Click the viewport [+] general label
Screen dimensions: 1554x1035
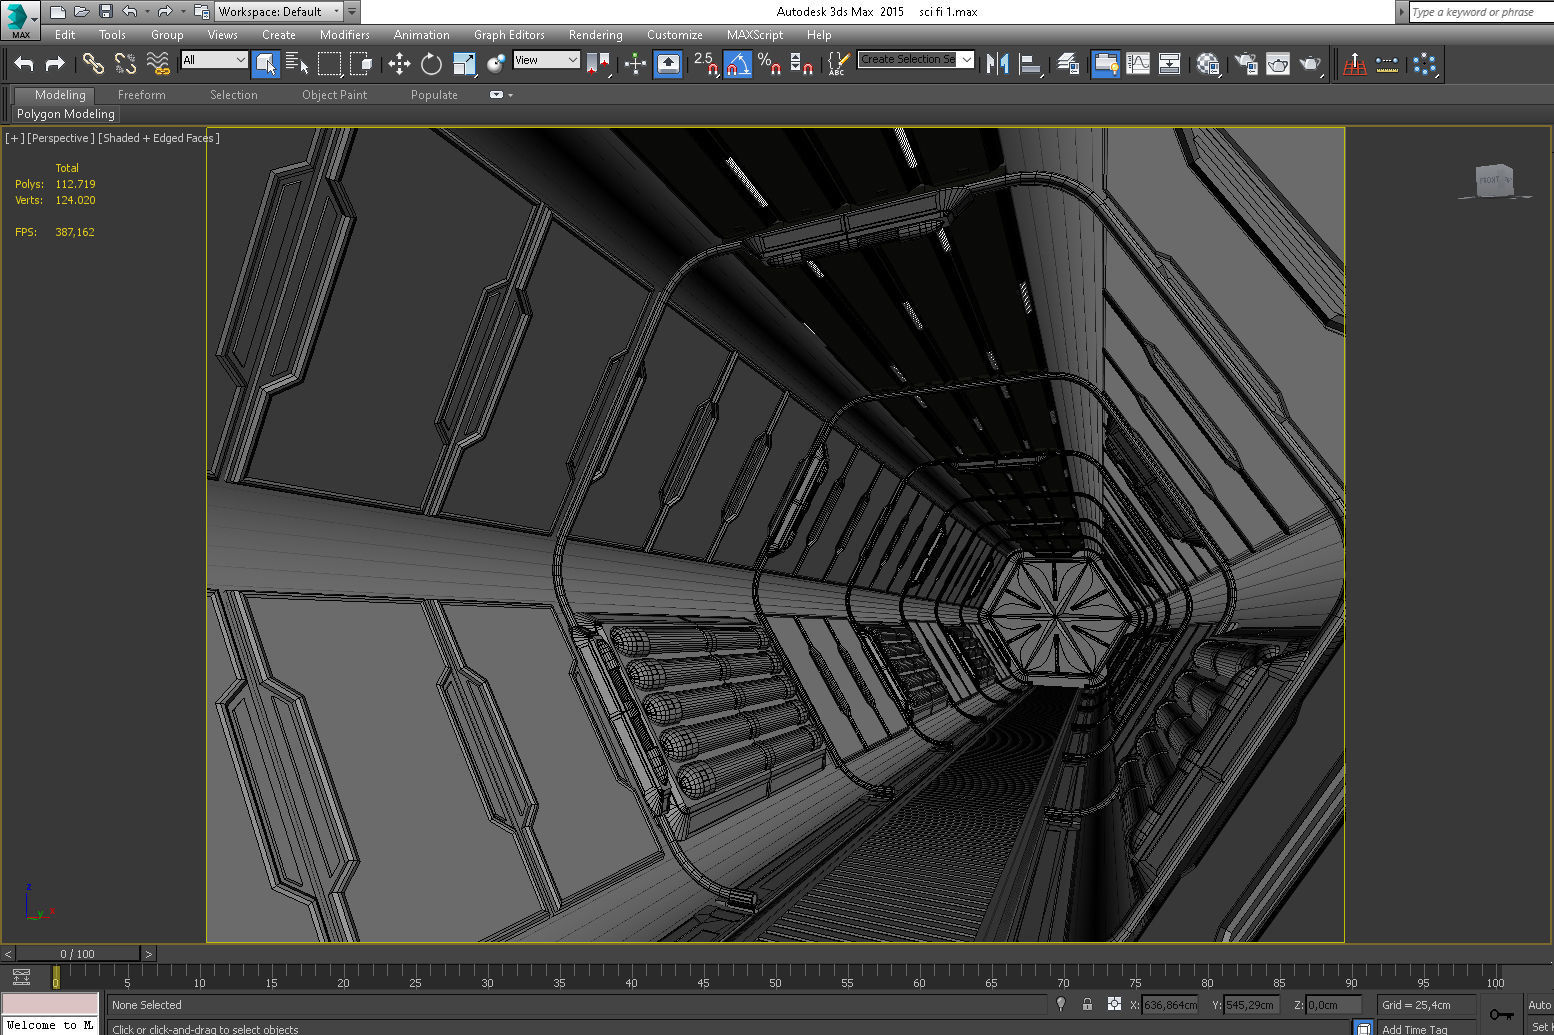pos(14,138)
